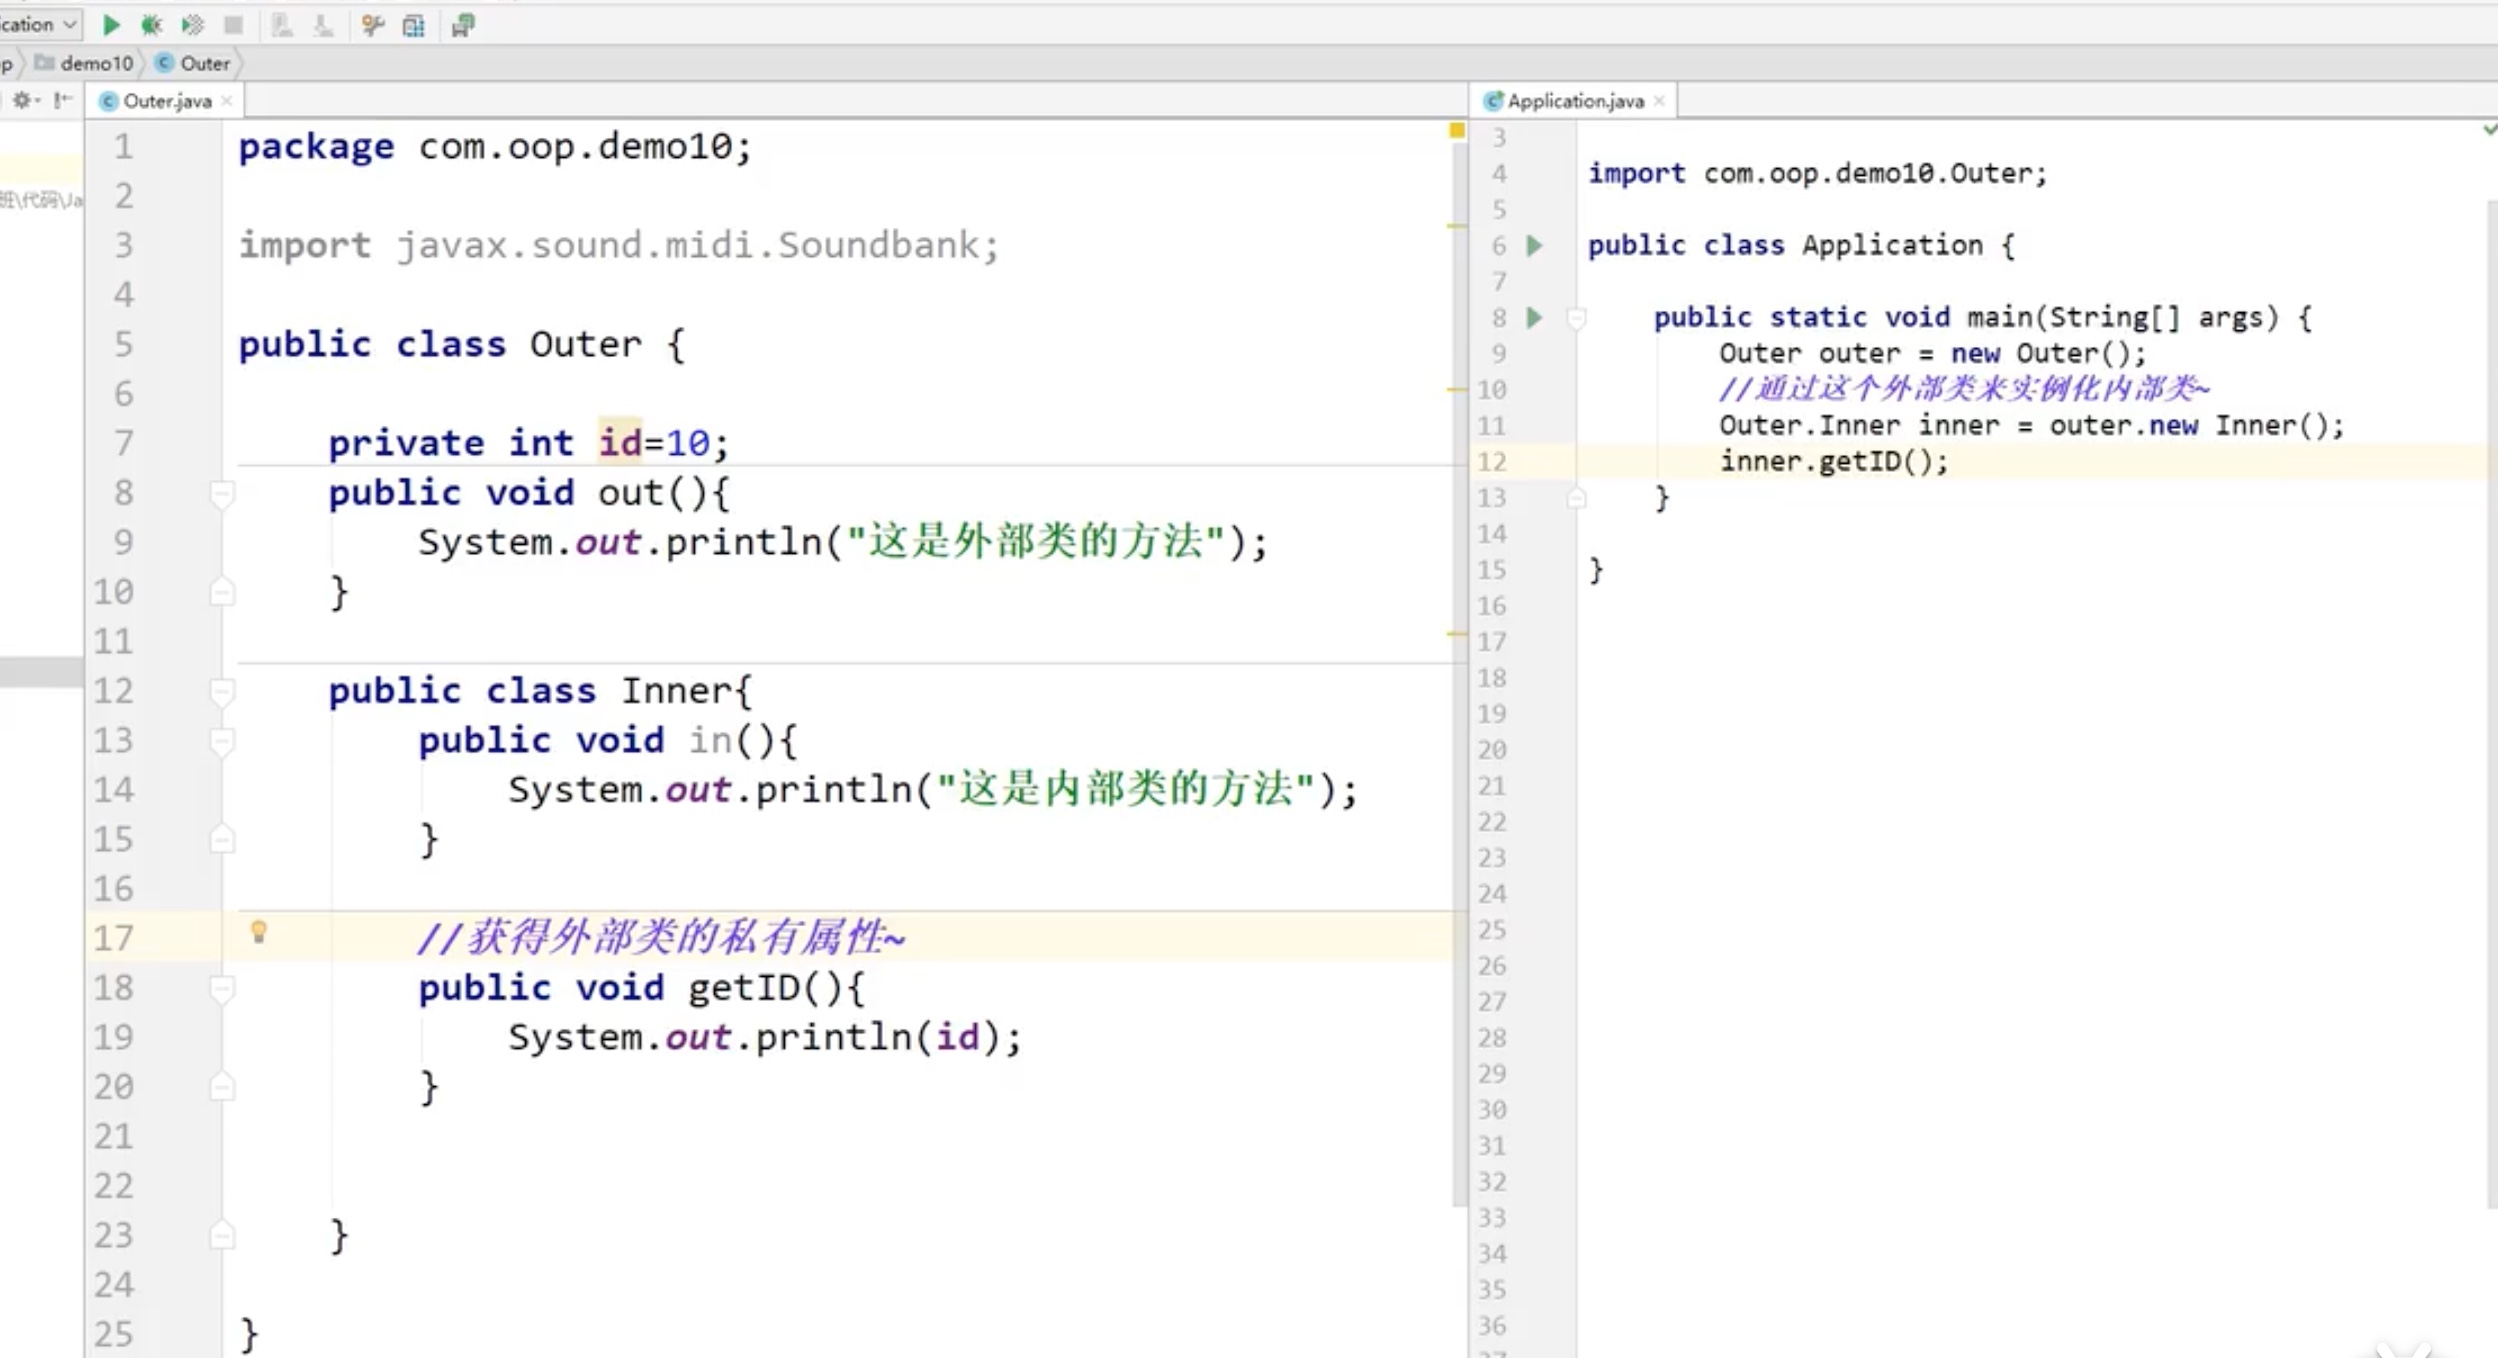Click the demo10 breadcrumb
The image size is (2498, 1358).
pos(96,64)
